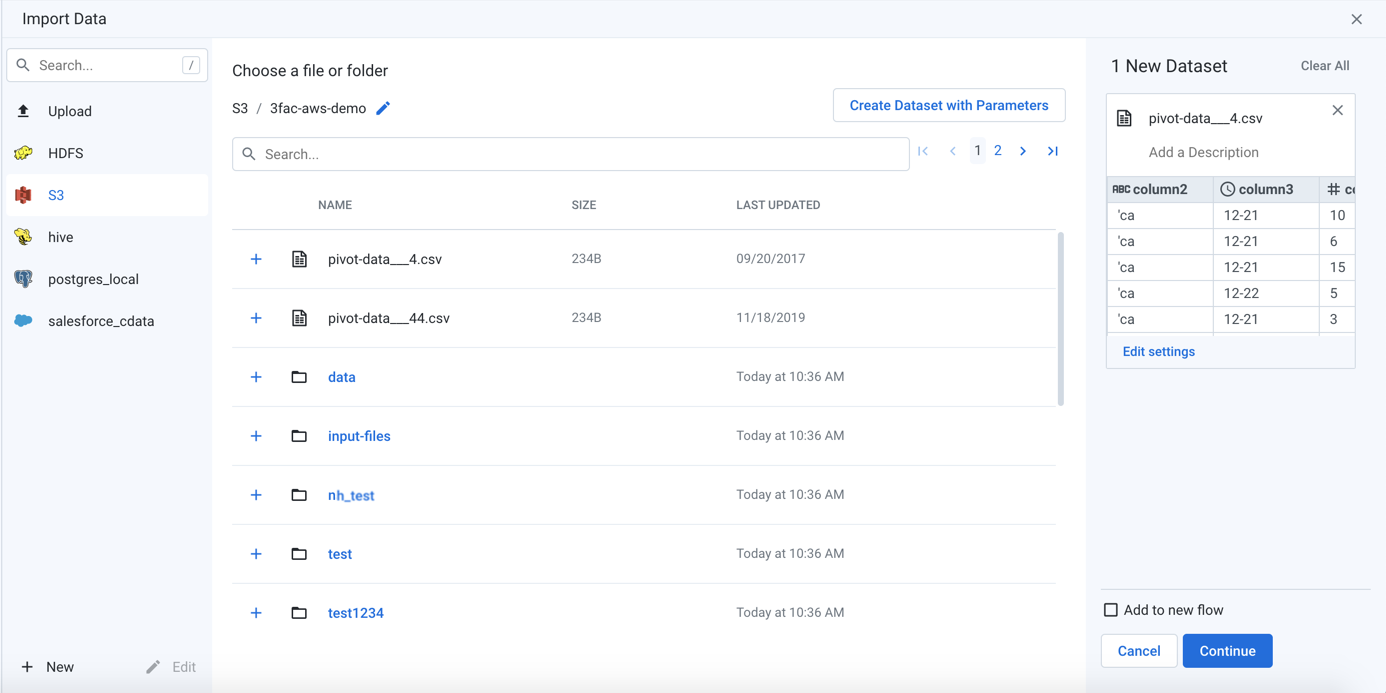The image size is (1386, 693).
Task: Click the pencil icon beside 3fac-aws-demo
Action: click(x=383, y=108)
